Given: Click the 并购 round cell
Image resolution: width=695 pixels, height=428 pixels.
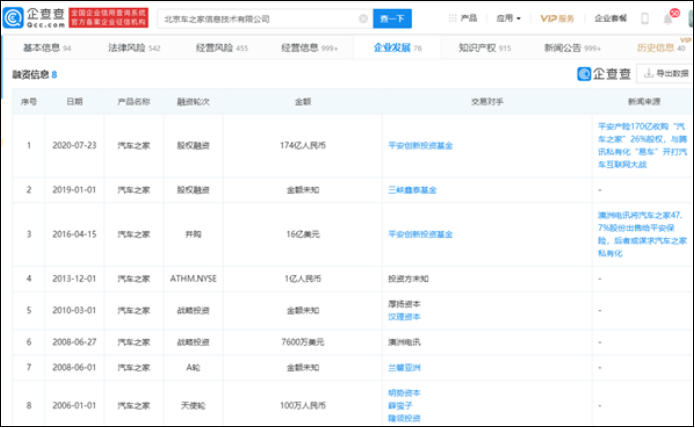Looking at the screenshot, I should pyautogui.click(x=193, y=234).
